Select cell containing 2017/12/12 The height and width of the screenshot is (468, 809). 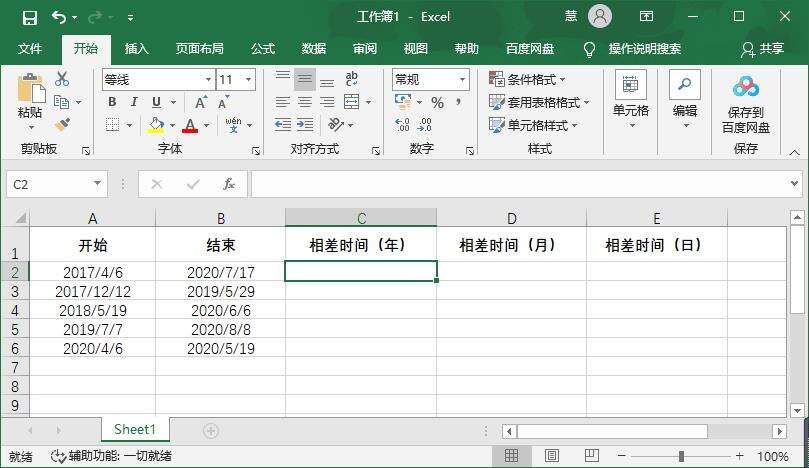tap(93, 292)
